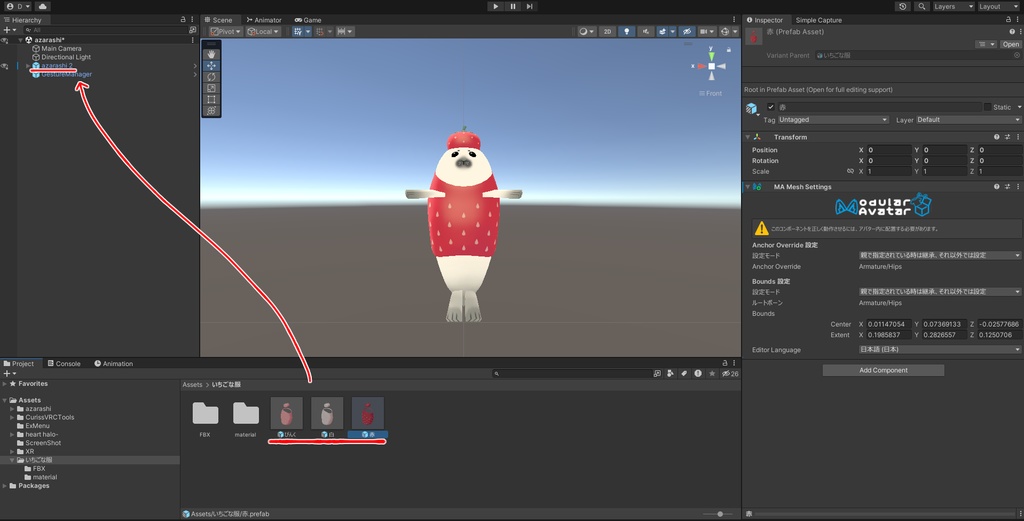This screenshot has width=1024, height=521.
Task: Open the Tag Untagged dropdown
Action: (833, 119)
